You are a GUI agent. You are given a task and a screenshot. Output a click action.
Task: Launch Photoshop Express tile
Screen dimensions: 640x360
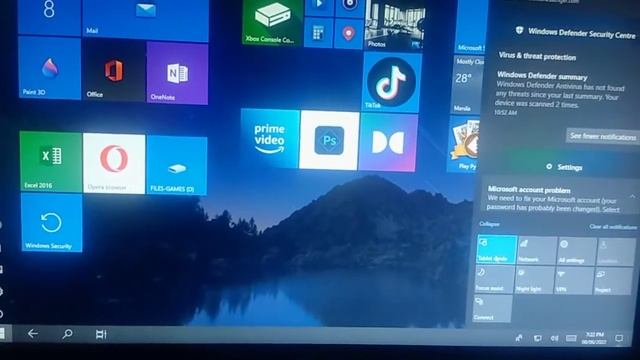coord(329,140)
